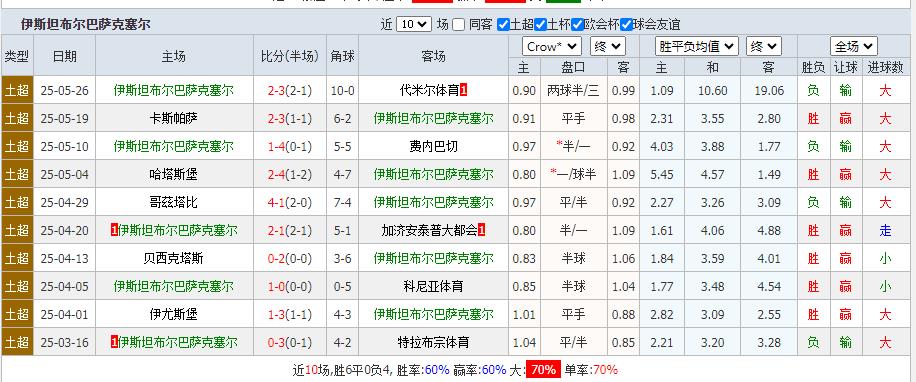The height and width of the screenshot is (382, 916).
Task: Open the 终 dropdown next to 胜平负均值
Action: pyautogui.click(x=764, y=46)
